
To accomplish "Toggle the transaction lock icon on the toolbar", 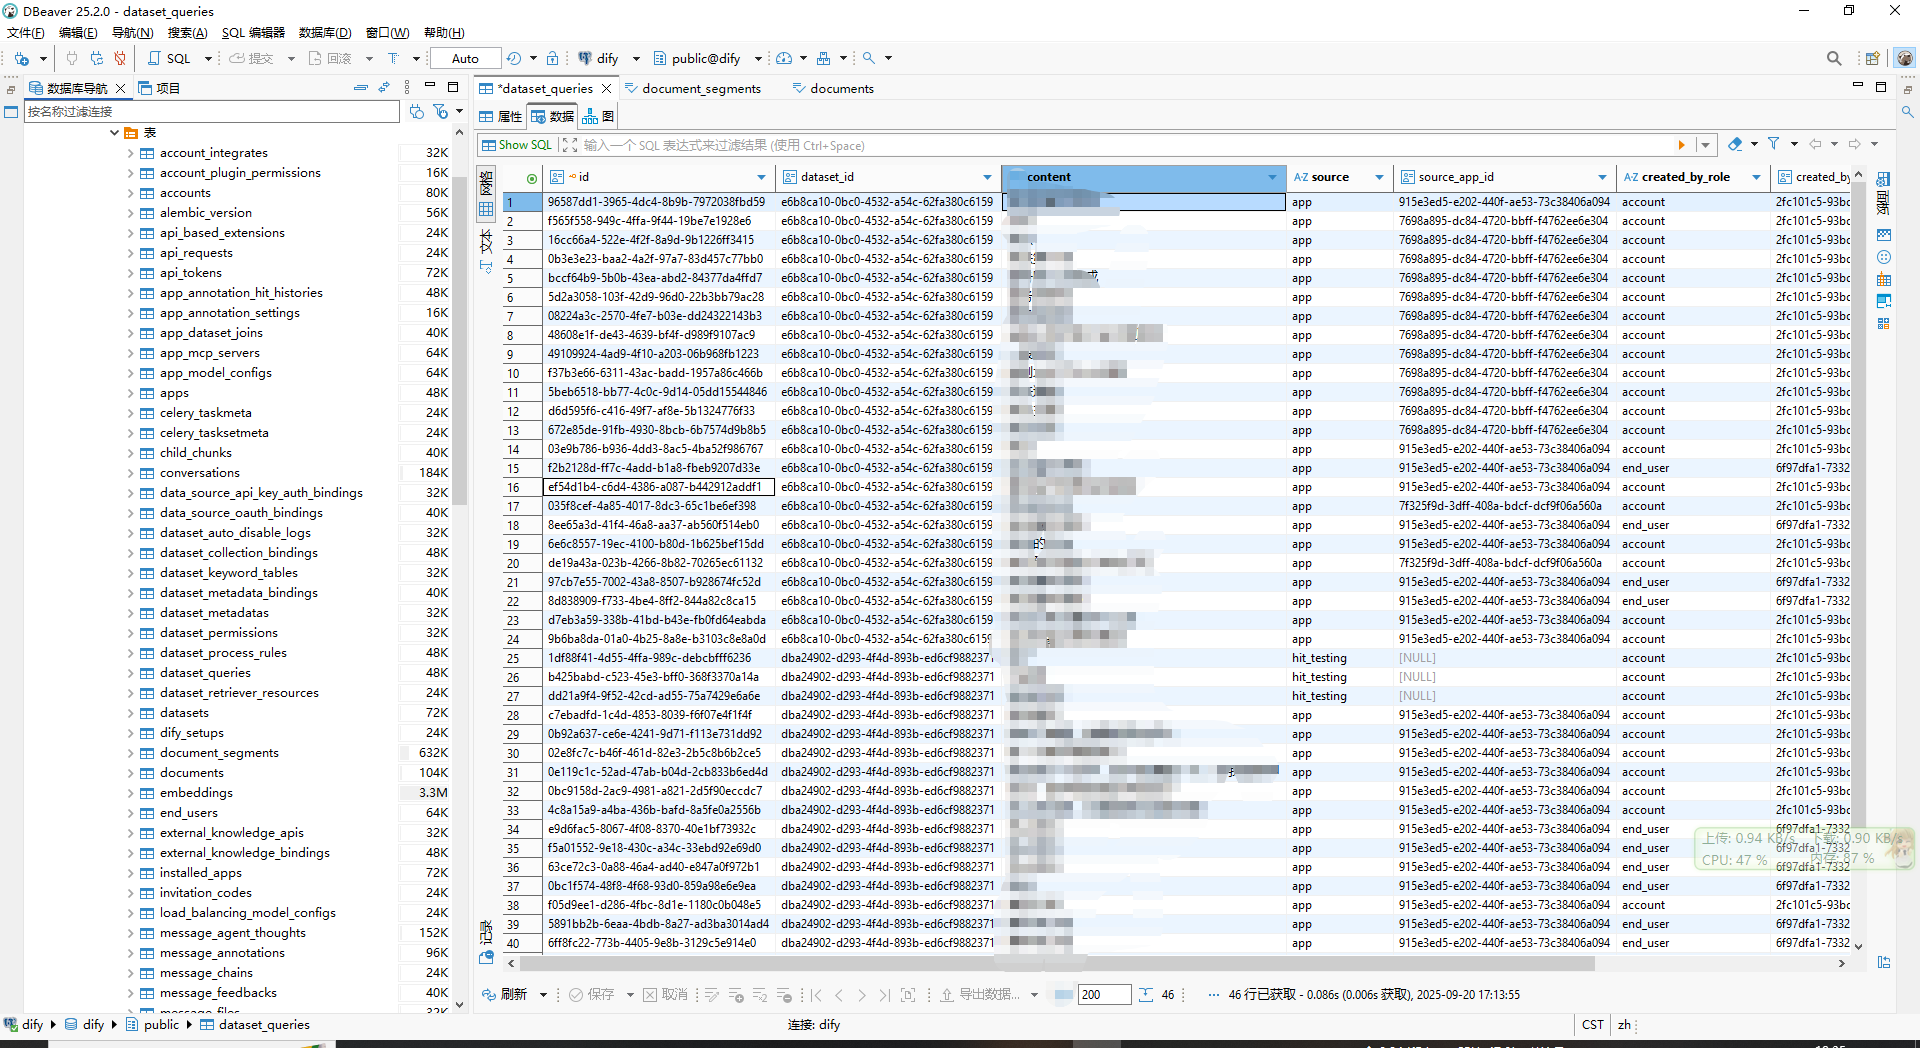I will 393,58.
